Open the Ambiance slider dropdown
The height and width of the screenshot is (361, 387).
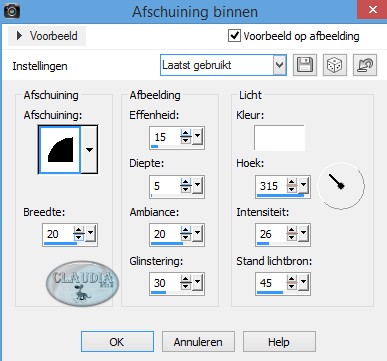[197, 234]
